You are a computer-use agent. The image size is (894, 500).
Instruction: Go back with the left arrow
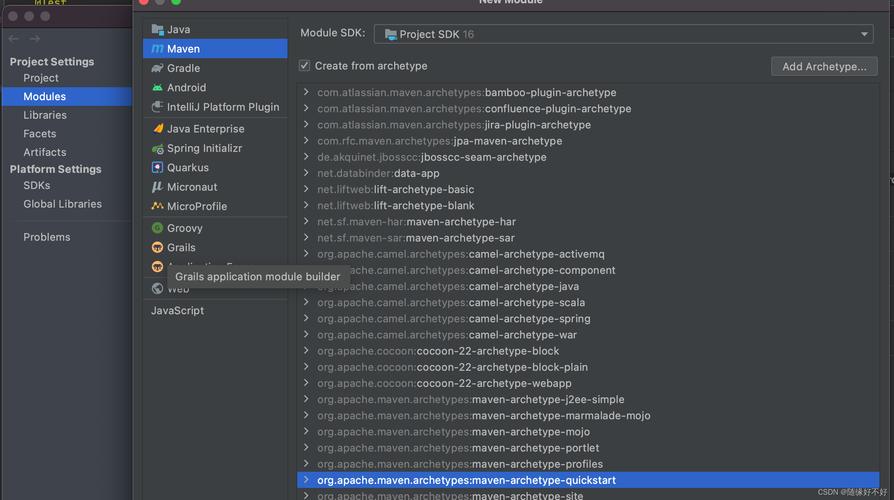pyautogui.click(x=14, y=39)
